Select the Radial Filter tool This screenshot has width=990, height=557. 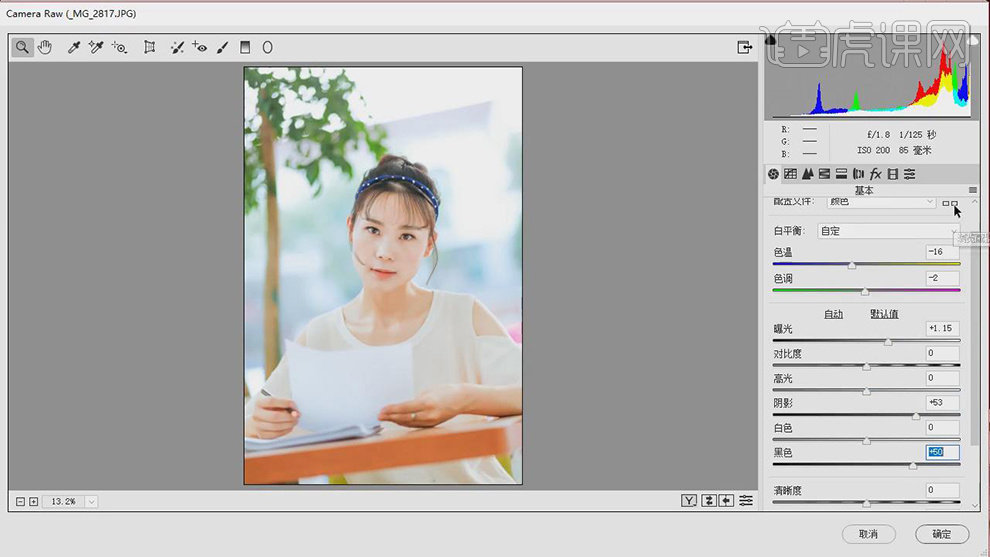pos(268,47)
